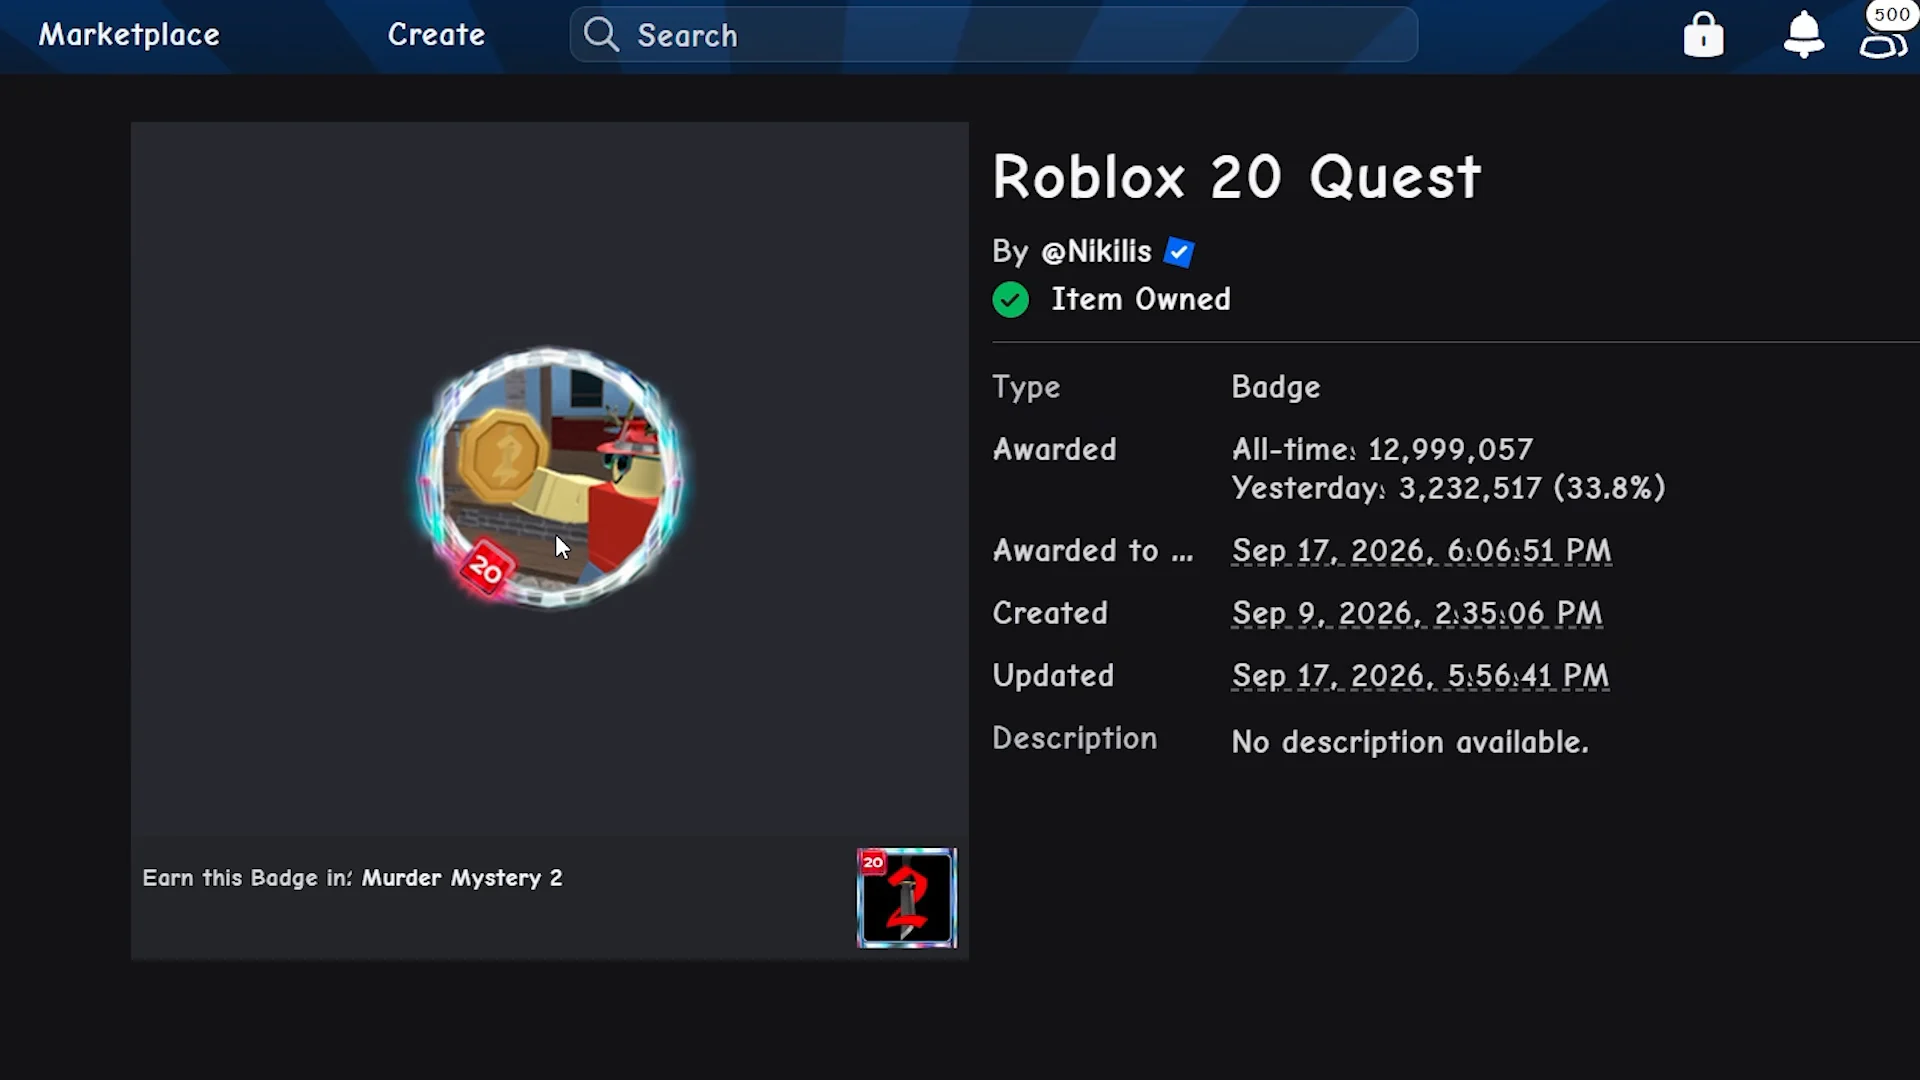
Task: Open the Marketplace menu item
Action: pos(129,35)
